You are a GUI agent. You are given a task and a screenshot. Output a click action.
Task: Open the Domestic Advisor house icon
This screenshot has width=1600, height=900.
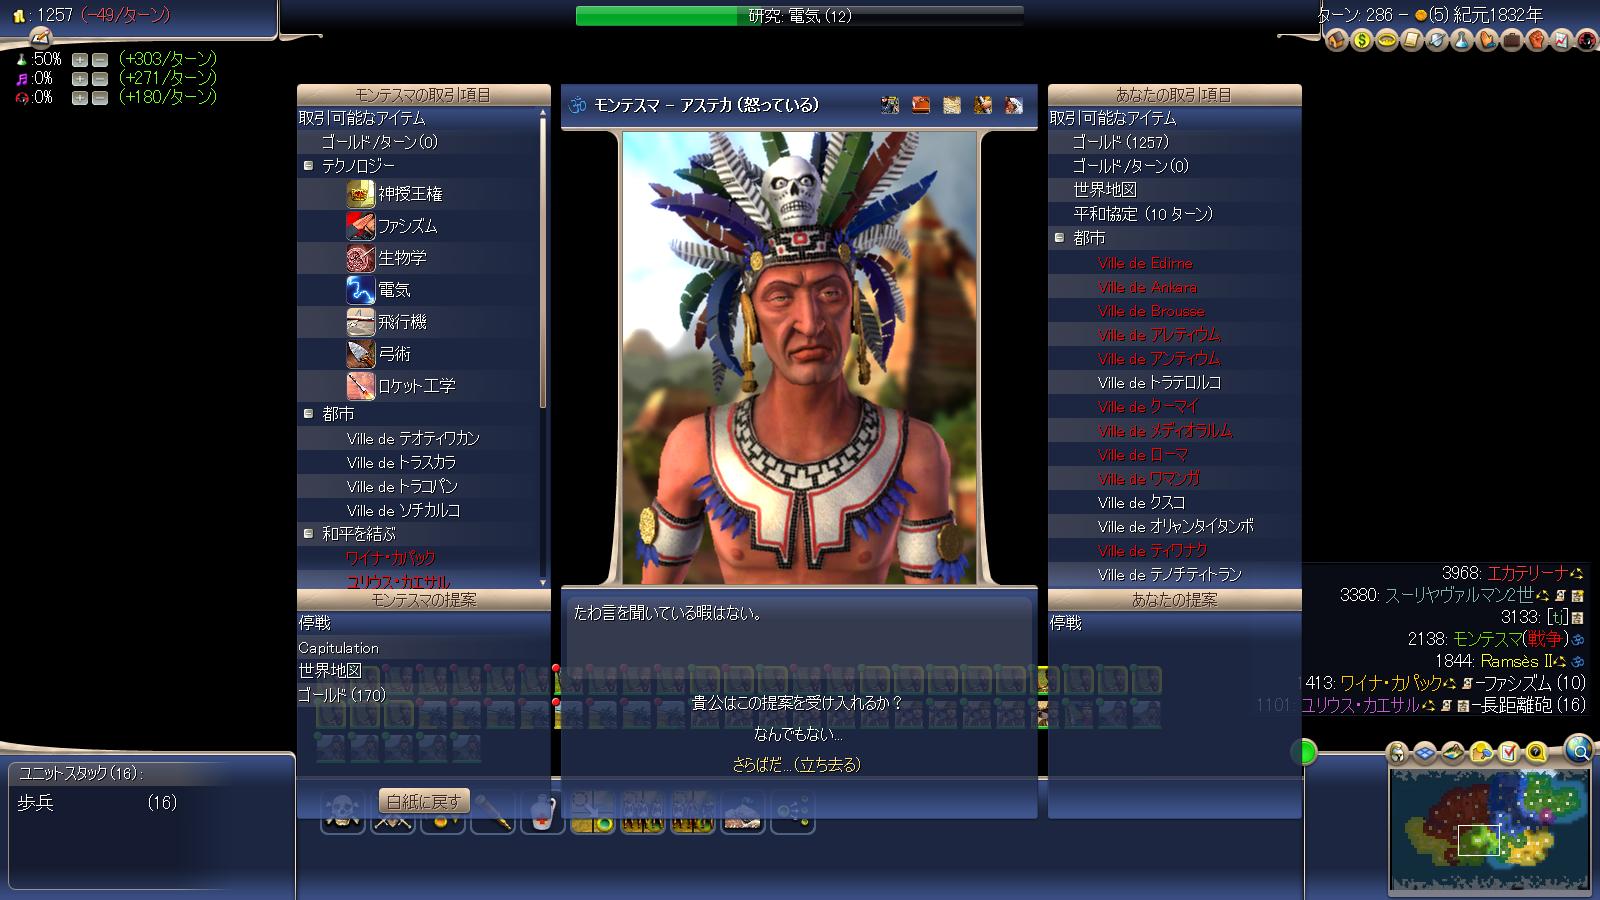[x=1337, y=41]
